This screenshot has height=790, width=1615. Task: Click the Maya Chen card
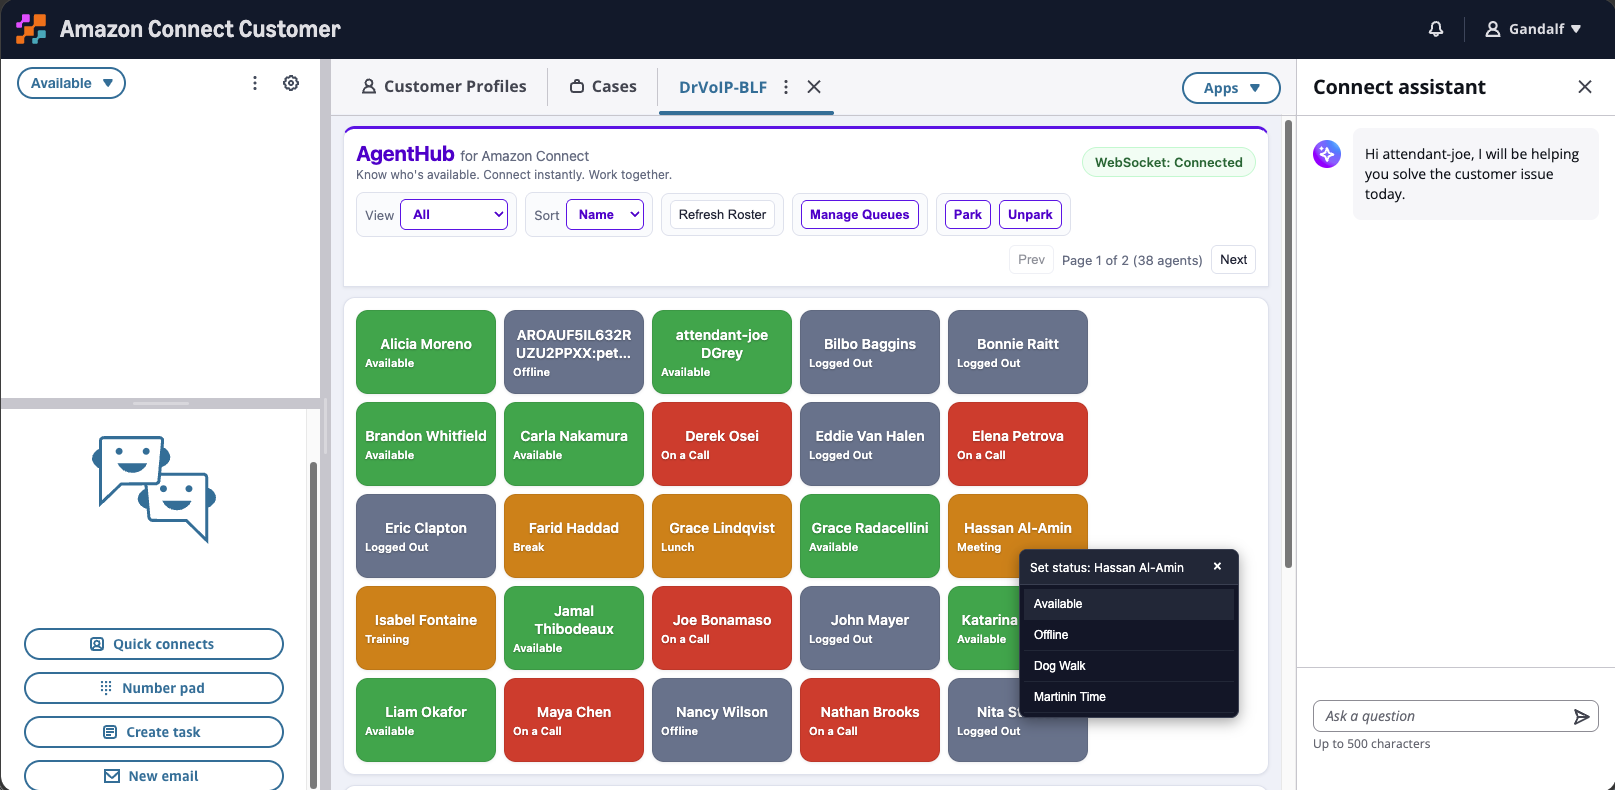574,720
